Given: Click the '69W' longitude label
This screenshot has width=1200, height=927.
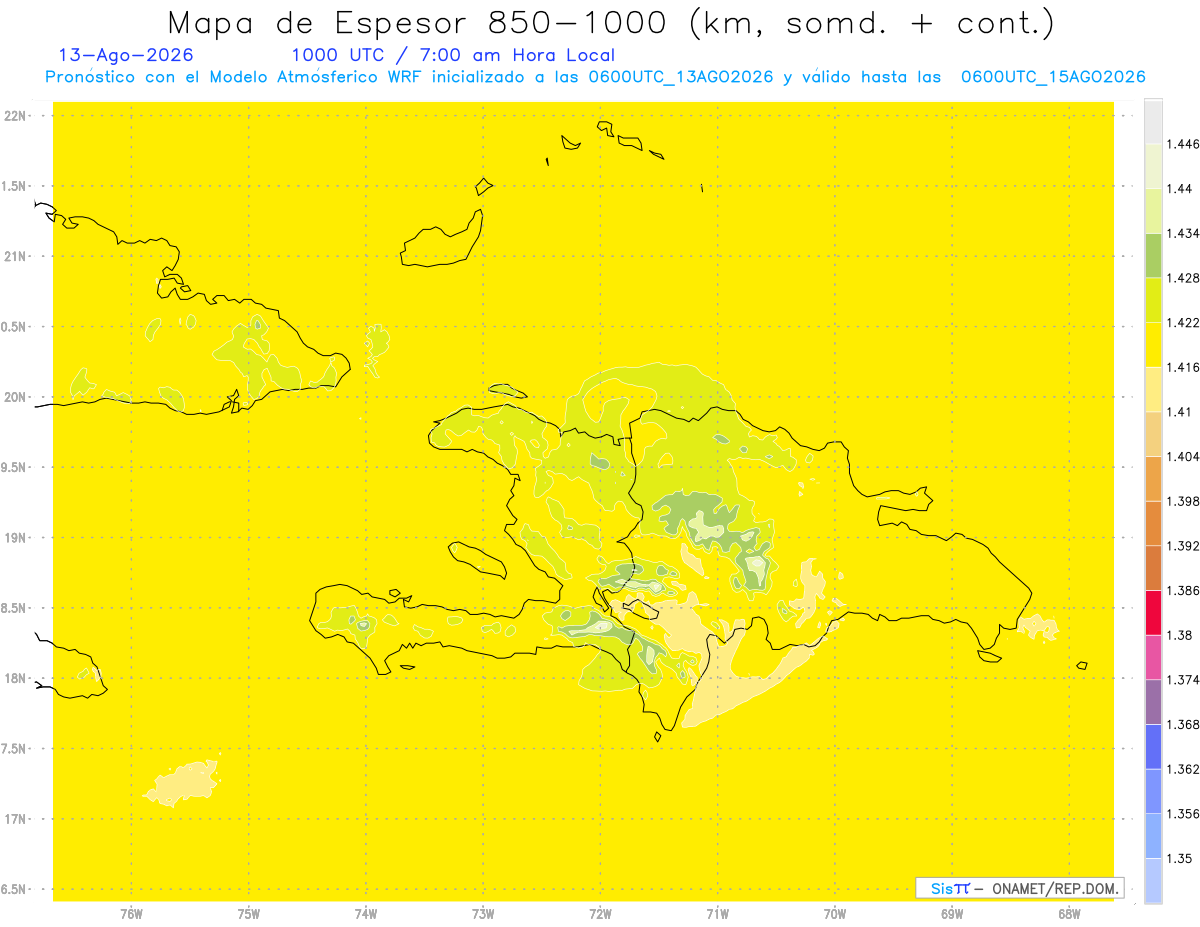Looking at the screenshot, I should tap(952, 914).
